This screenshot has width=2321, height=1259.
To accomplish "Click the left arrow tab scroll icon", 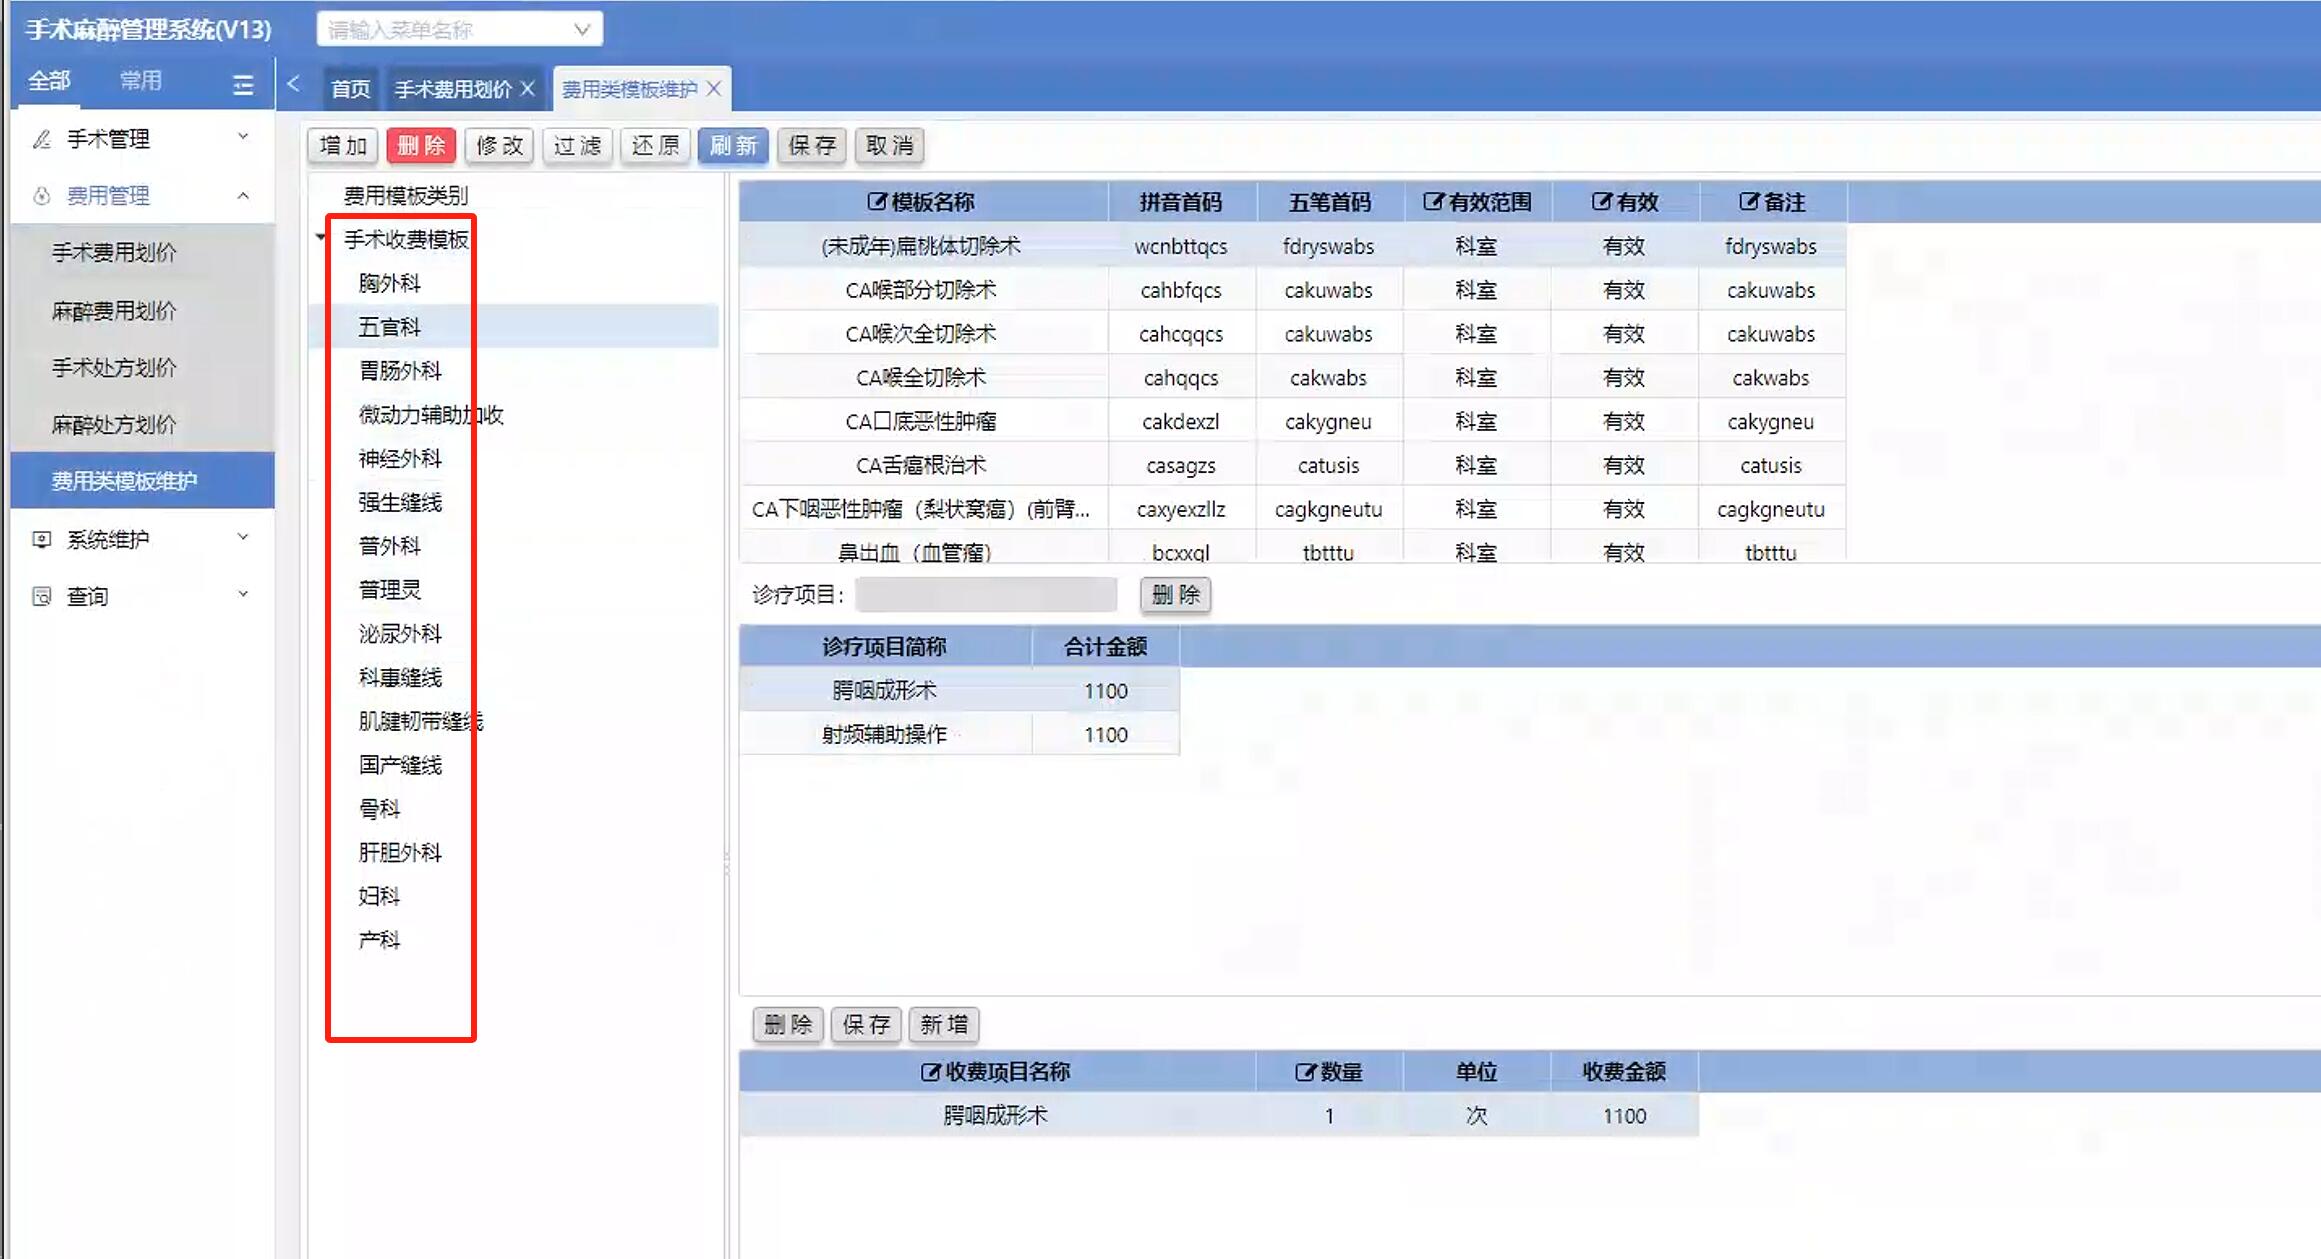I will coord(293,85).
